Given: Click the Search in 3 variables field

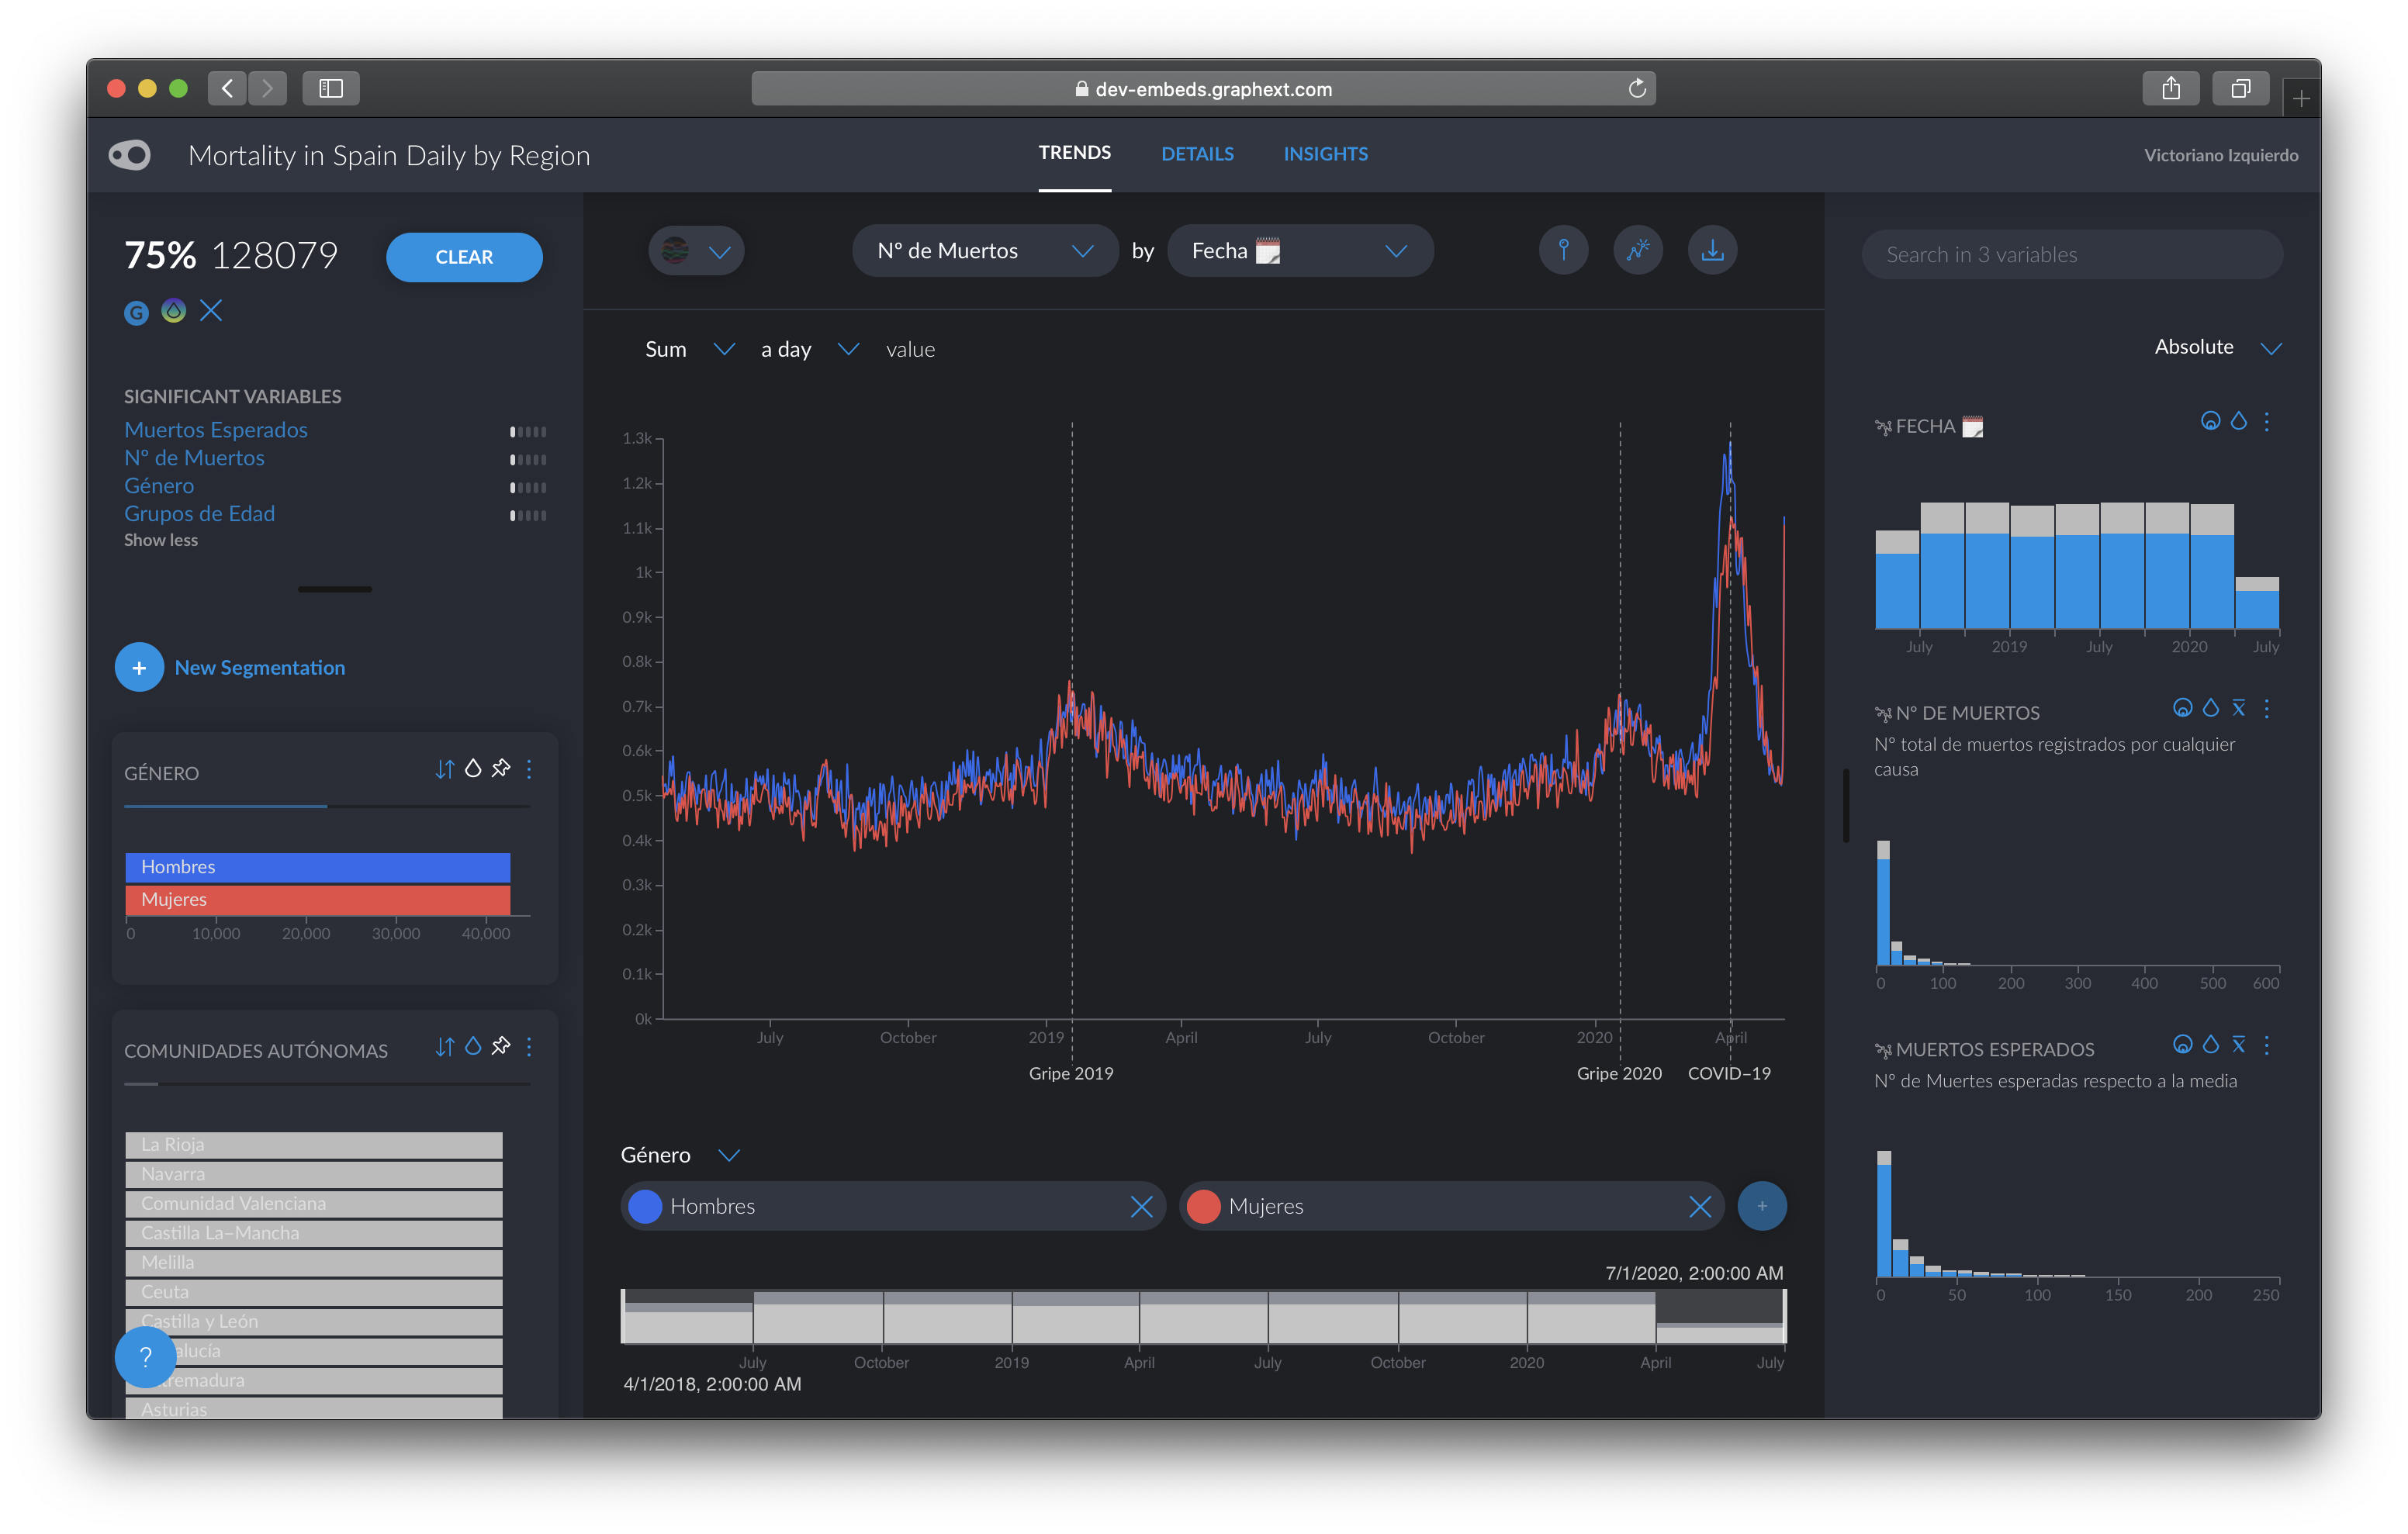Looking at the screenshot, I should [2072, 255].
